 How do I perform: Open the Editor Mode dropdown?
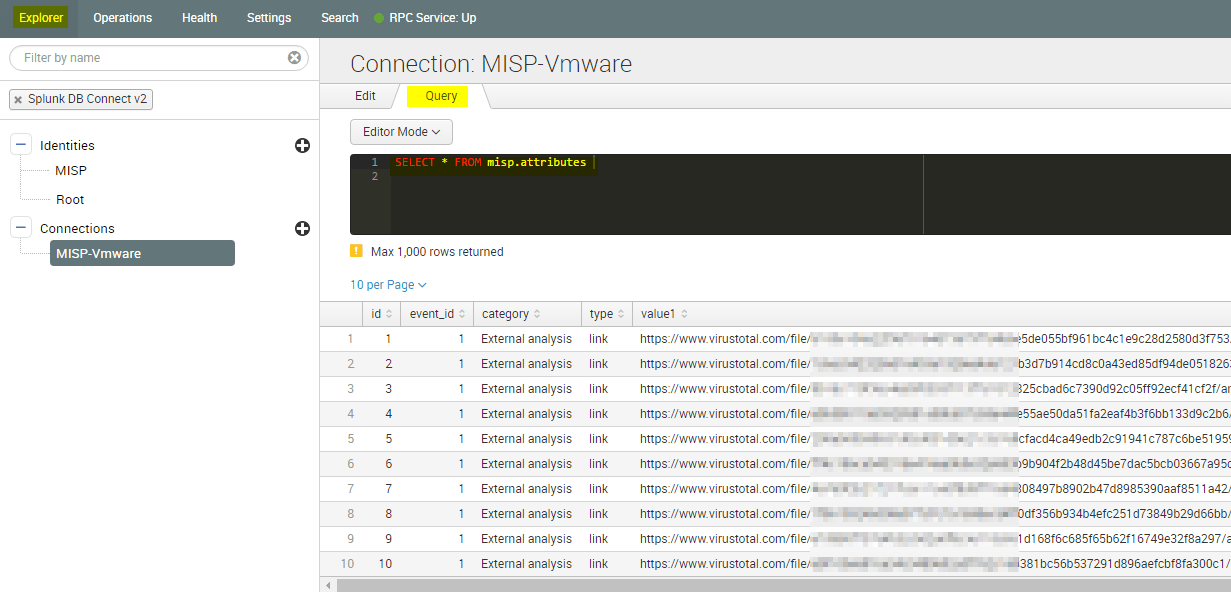[401, 132]
